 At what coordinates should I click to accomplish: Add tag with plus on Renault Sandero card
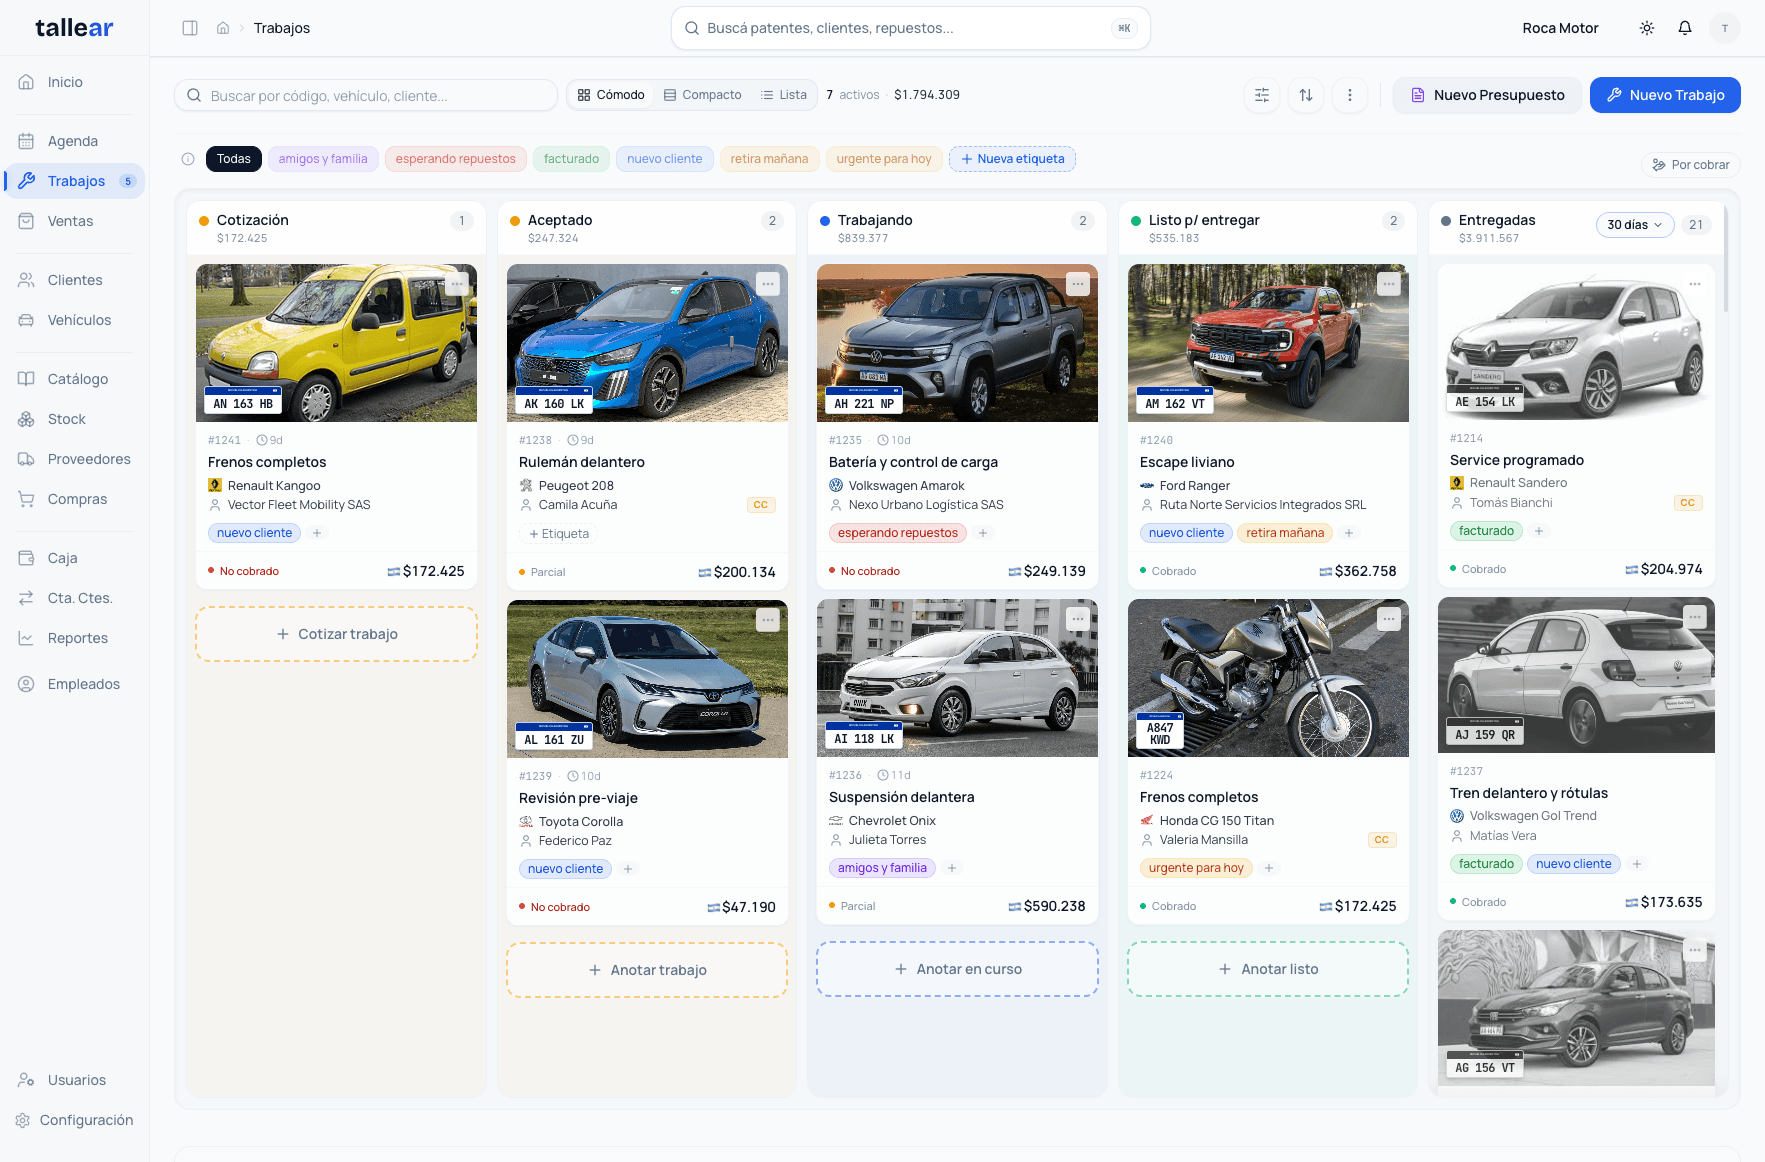(x=1539, y=531)
